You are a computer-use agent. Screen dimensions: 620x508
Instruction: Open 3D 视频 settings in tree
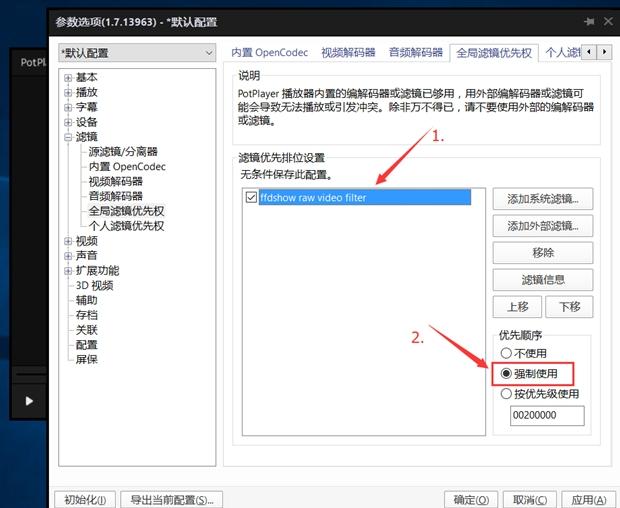(x=95, y=285)
